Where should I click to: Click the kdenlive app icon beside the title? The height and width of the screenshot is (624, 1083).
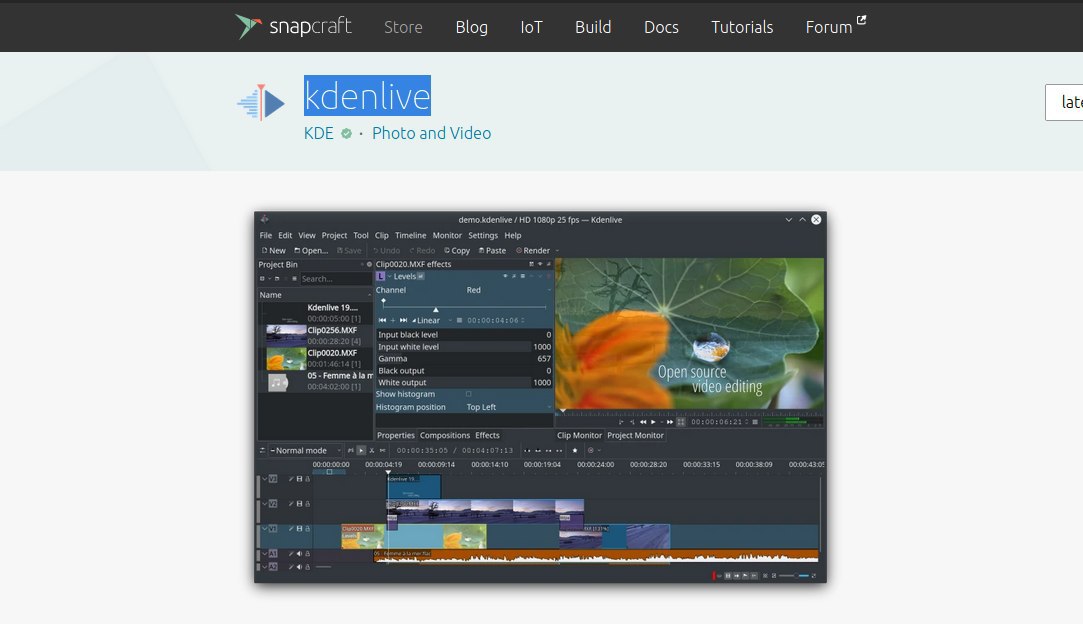click(261, 102)
